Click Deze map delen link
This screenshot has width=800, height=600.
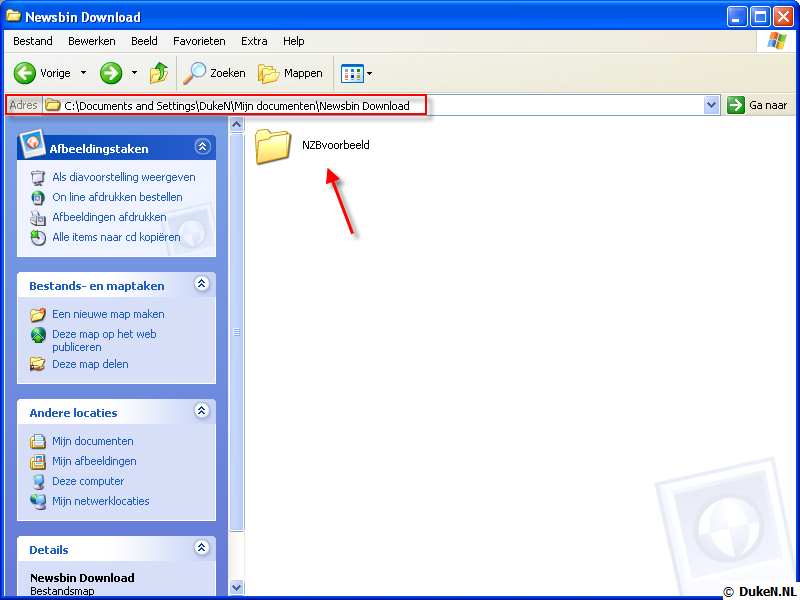90,364
